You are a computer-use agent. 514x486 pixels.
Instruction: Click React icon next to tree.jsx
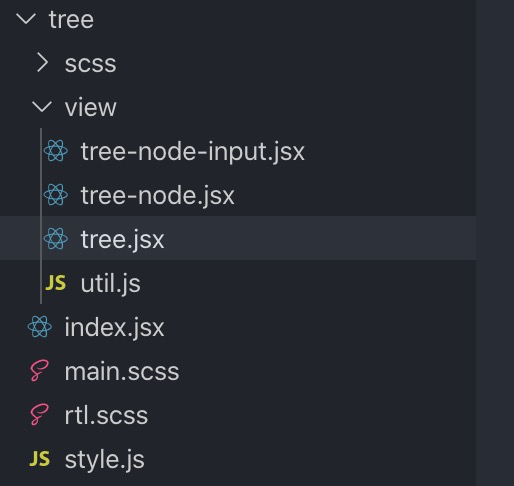(56, 239)
